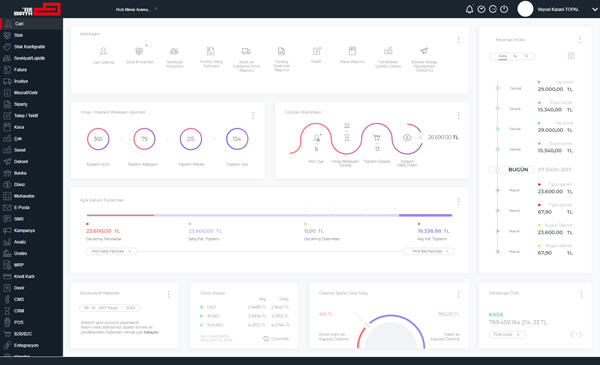Follow the tıklayın link in Kontrolsoft Haberler
This screenshot has height=365, width=600.
[x=151, y=332]
